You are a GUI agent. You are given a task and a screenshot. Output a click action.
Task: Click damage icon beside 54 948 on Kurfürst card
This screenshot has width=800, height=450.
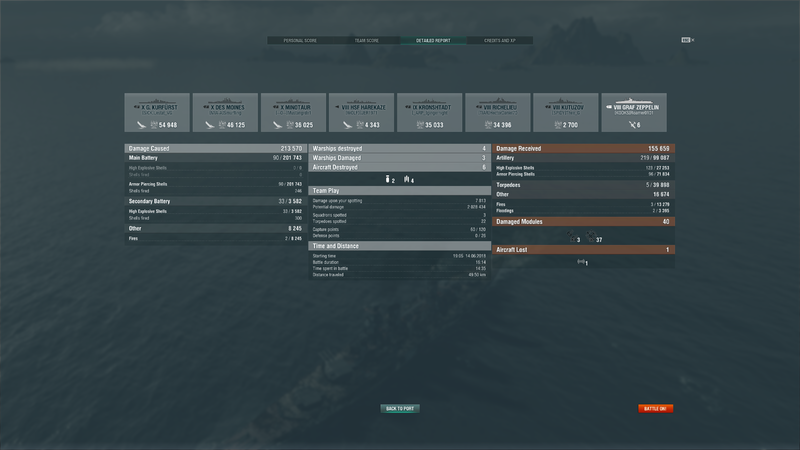(x=154, y=125)
